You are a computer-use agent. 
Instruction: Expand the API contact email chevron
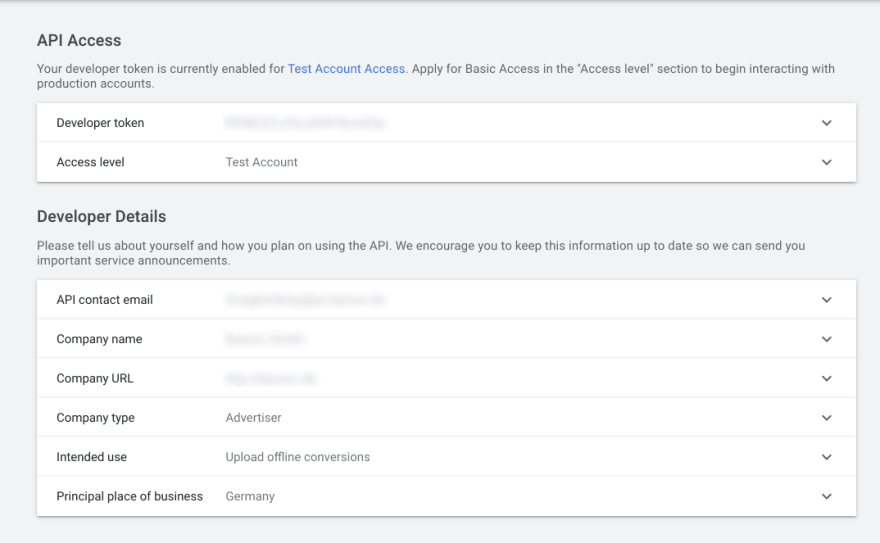[826, 300]
